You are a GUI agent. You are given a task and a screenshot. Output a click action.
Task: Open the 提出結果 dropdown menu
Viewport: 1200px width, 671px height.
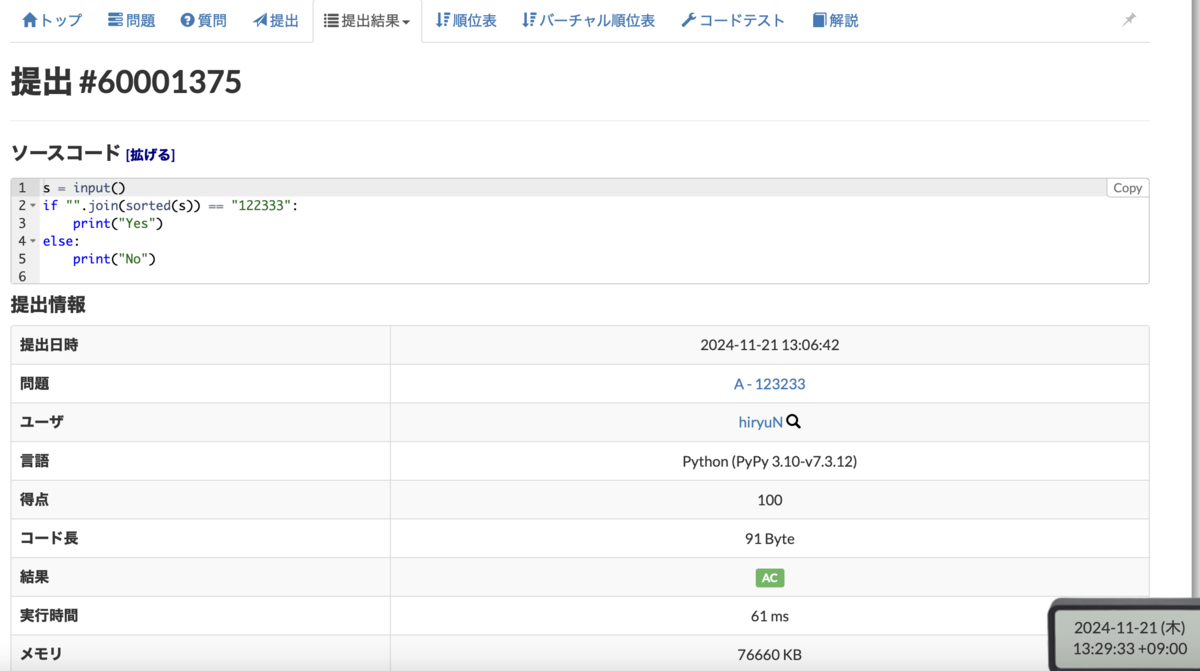pyautogui.click(x=367, y=21)
